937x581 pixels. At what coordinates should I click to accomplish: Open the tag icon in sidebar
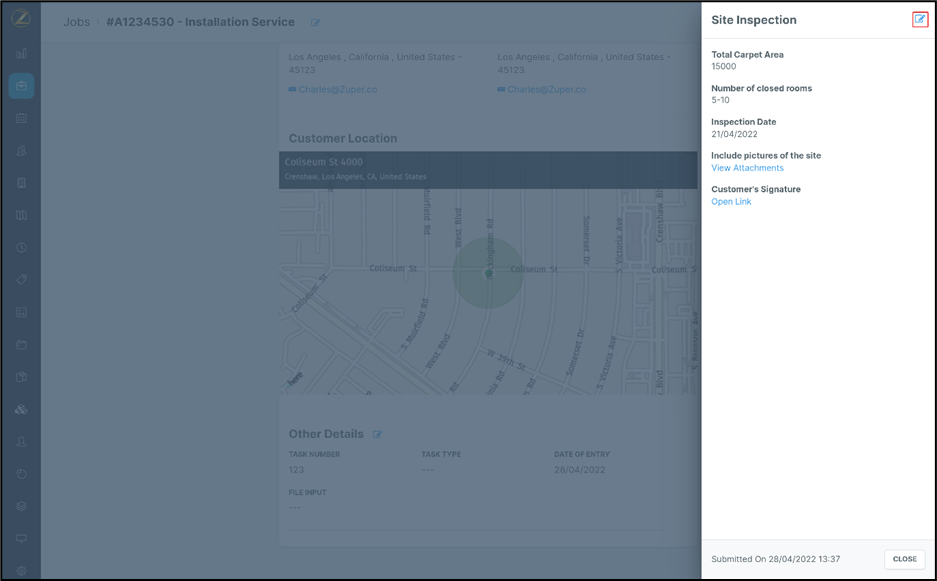click(x=21, y=280)
